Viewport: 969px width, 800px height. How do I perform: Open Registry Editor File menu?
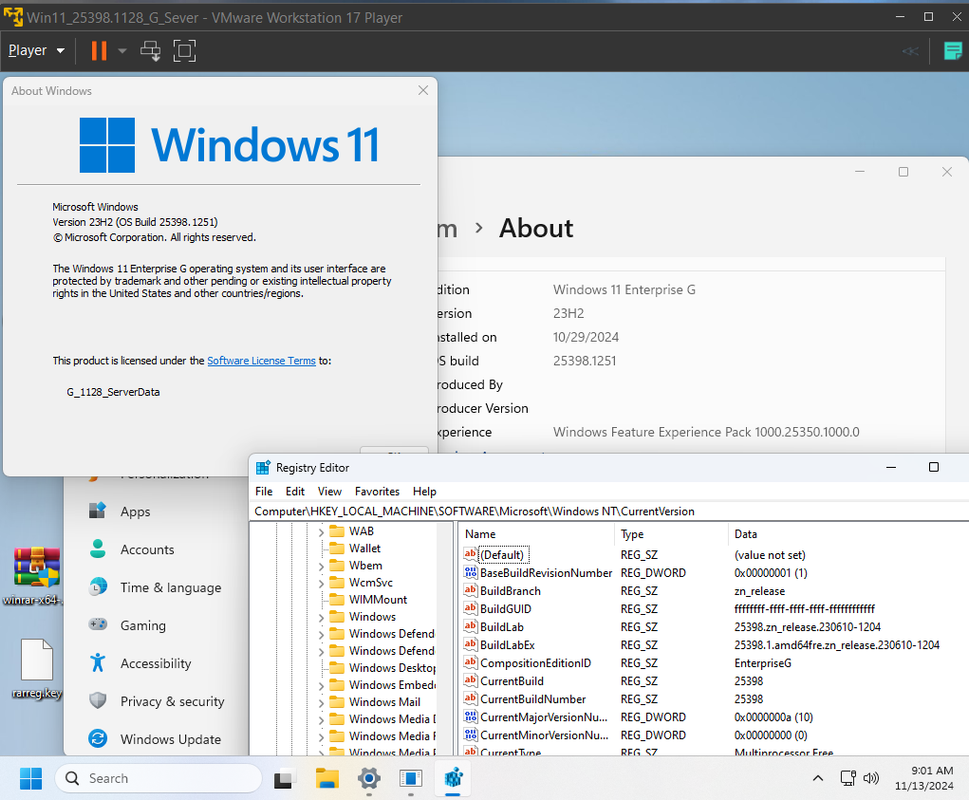(264, 491)
